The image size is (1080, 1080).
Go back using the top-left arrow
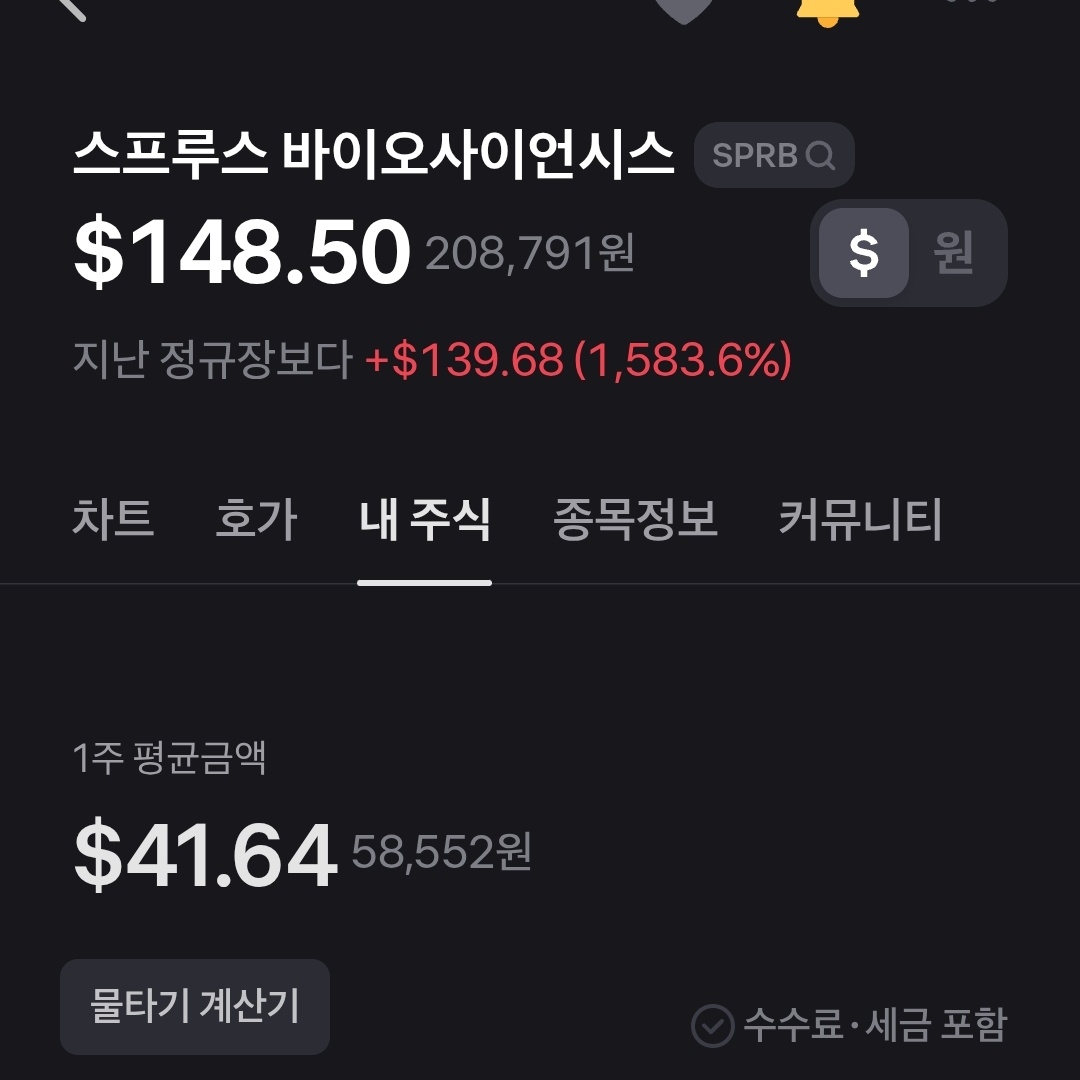pos(70,8)
